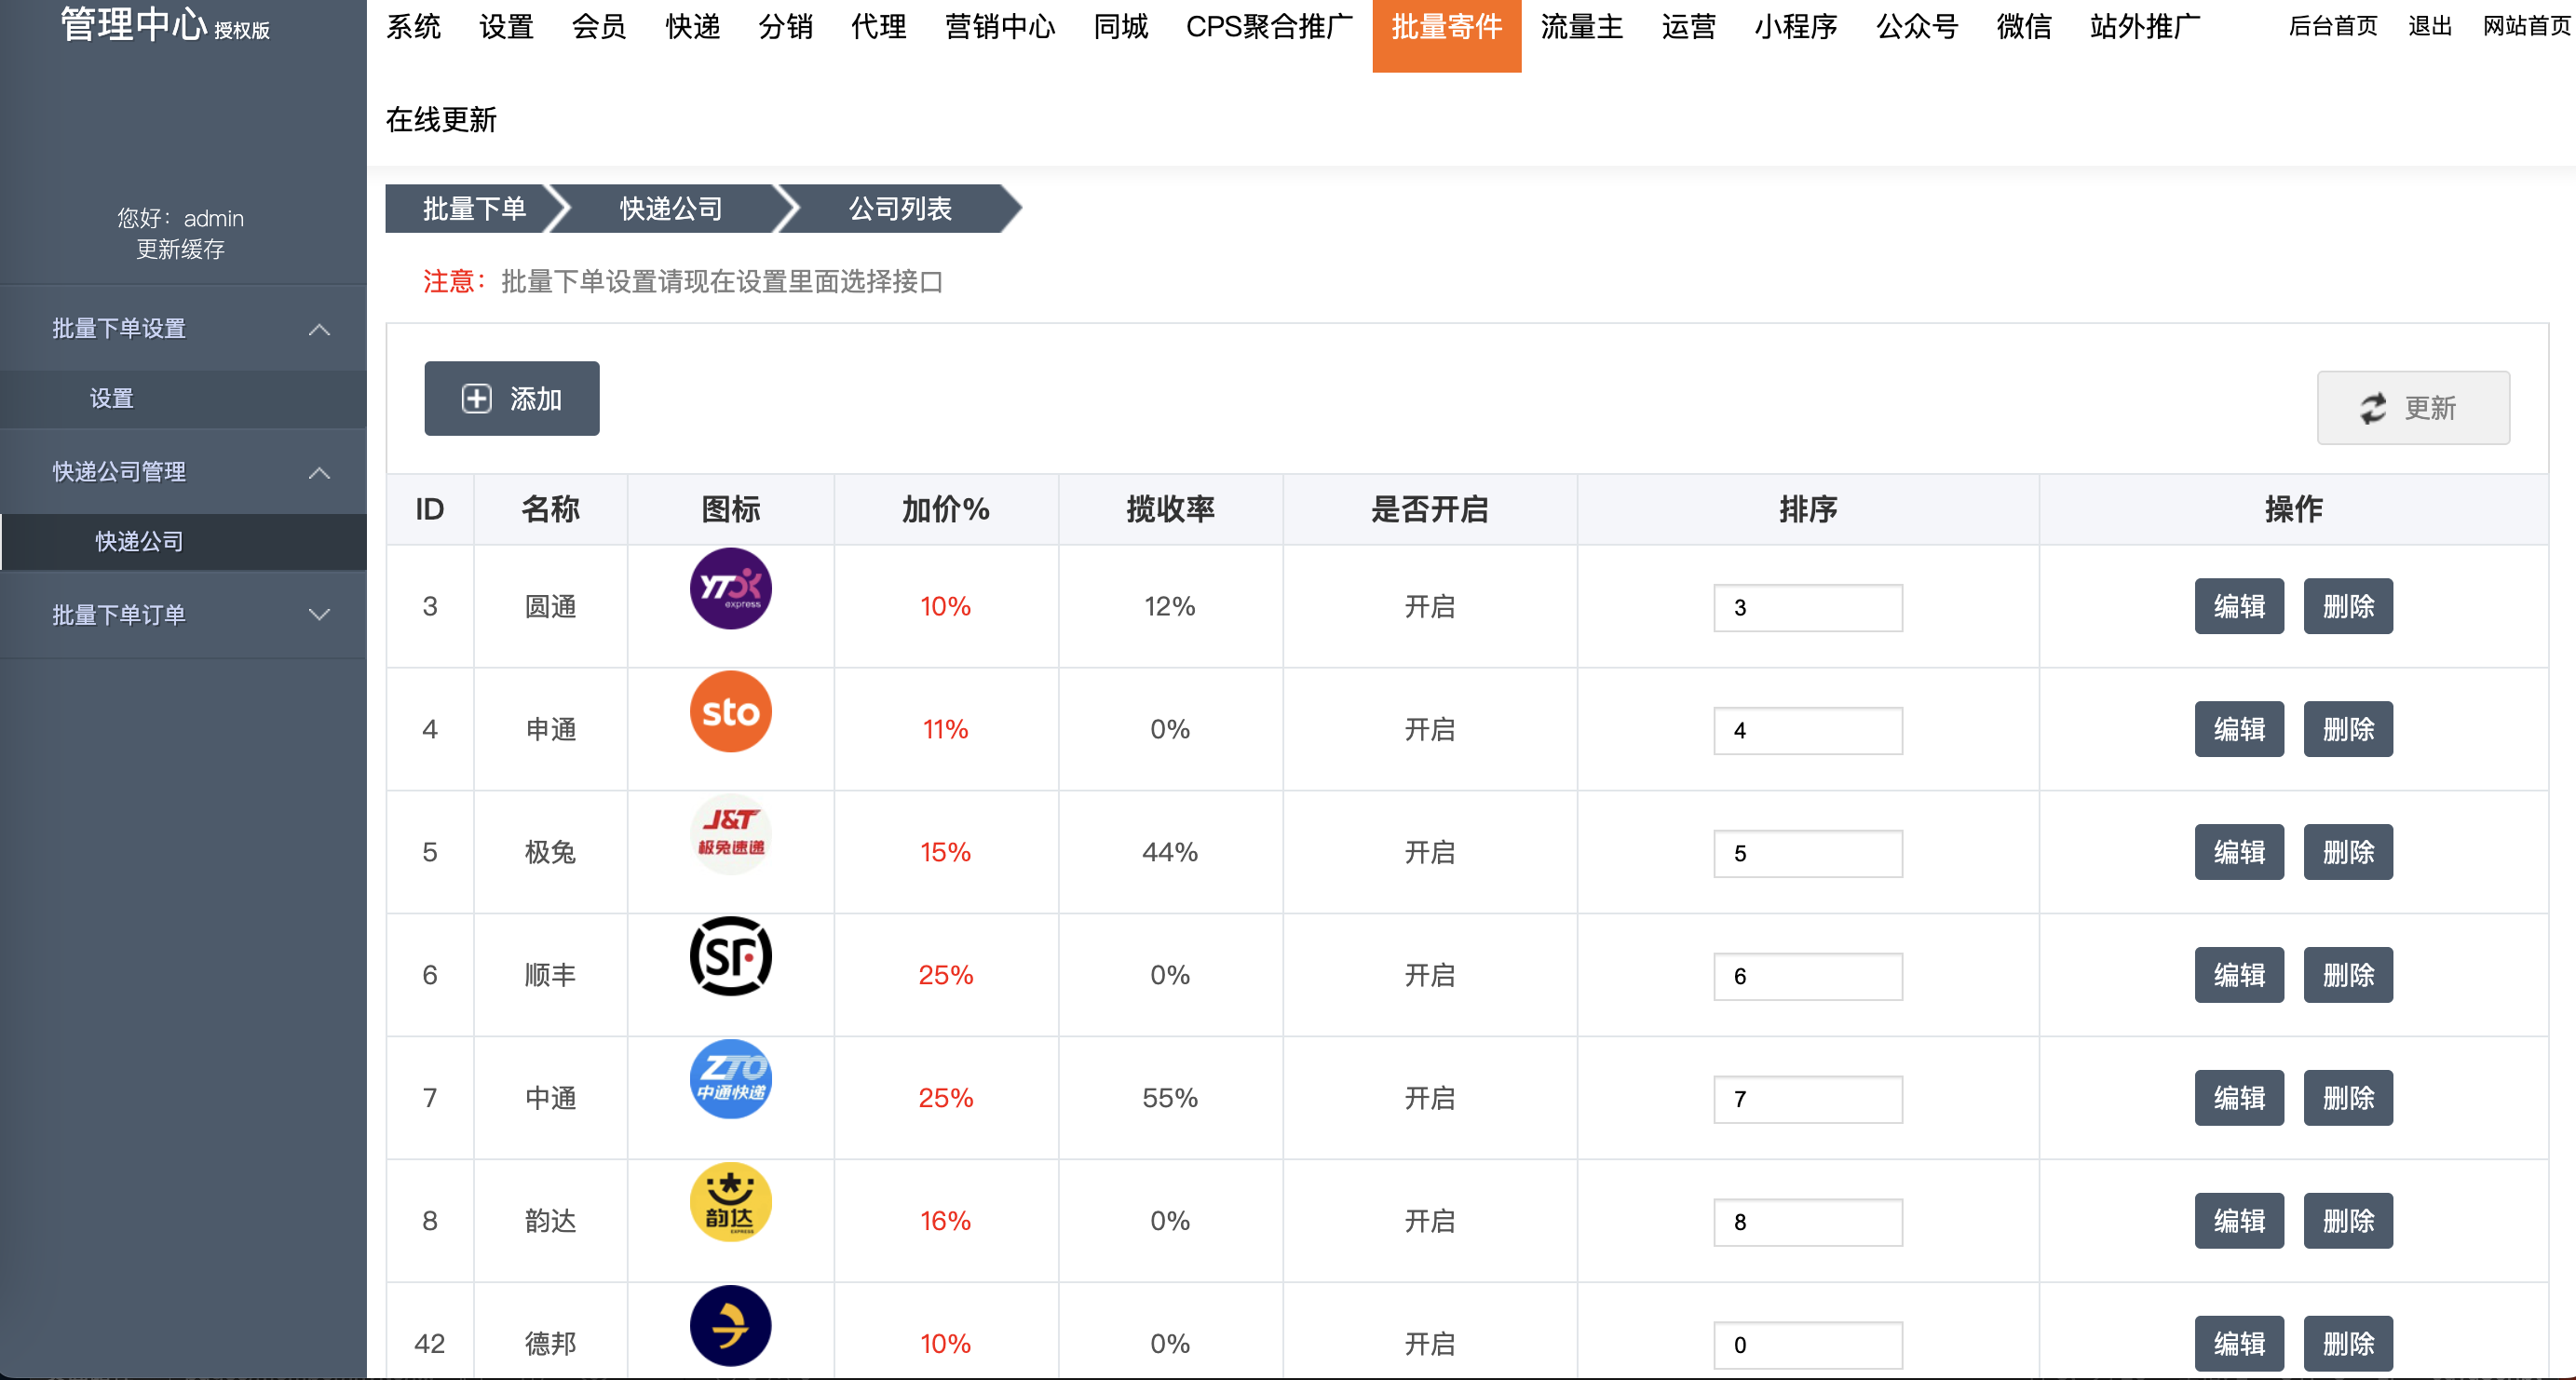Edit the 顺丰 company row

(x=2238, y=975)
